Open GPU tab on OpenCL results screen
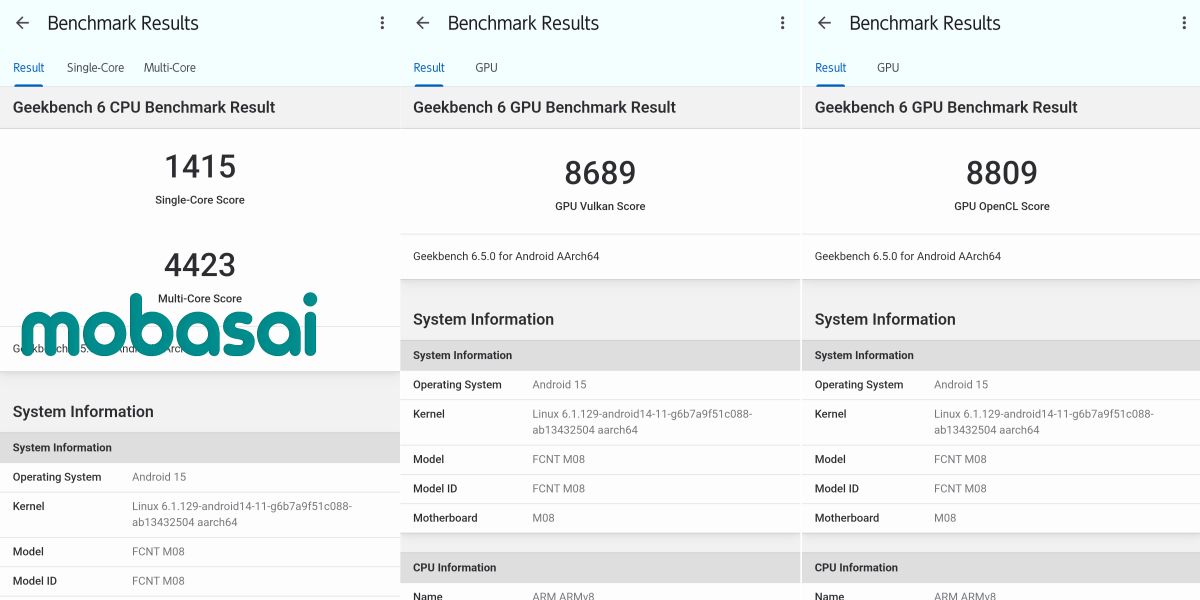The height and width of the screenshot is (600, 1200). coord(888,68)
